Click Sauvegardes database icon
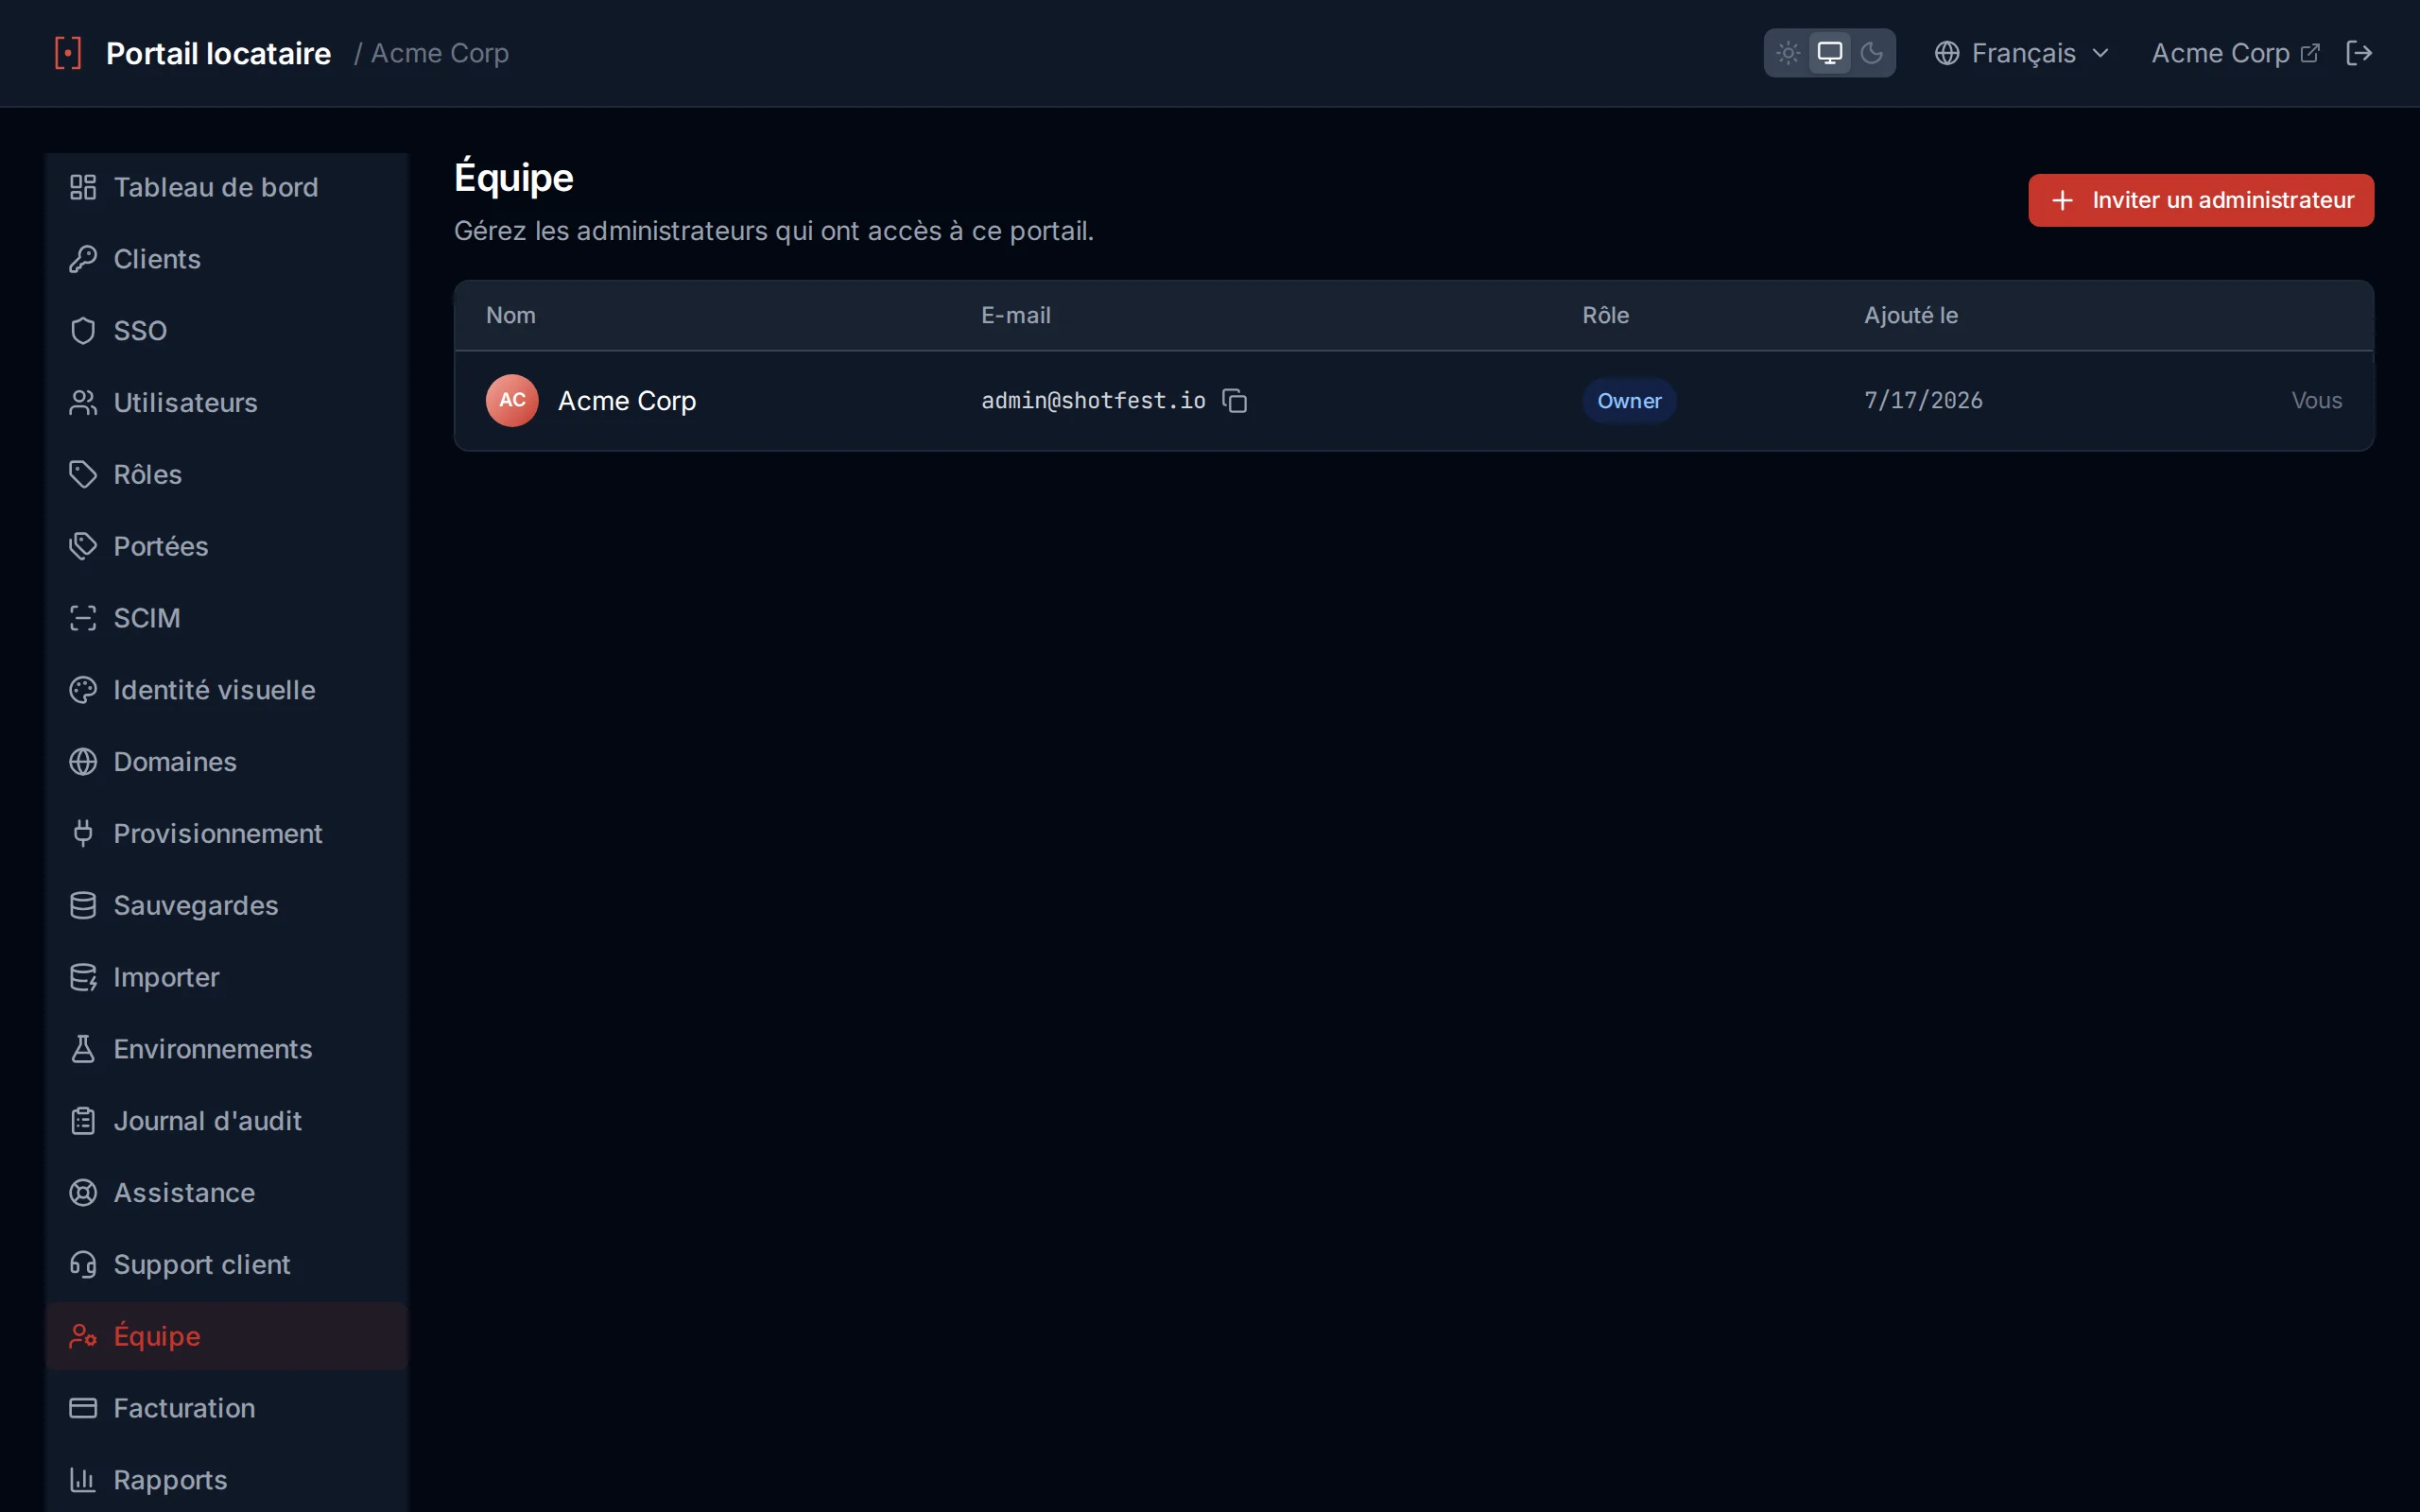This screenshot has height=1512, width=2420. [x=83, y=905]
